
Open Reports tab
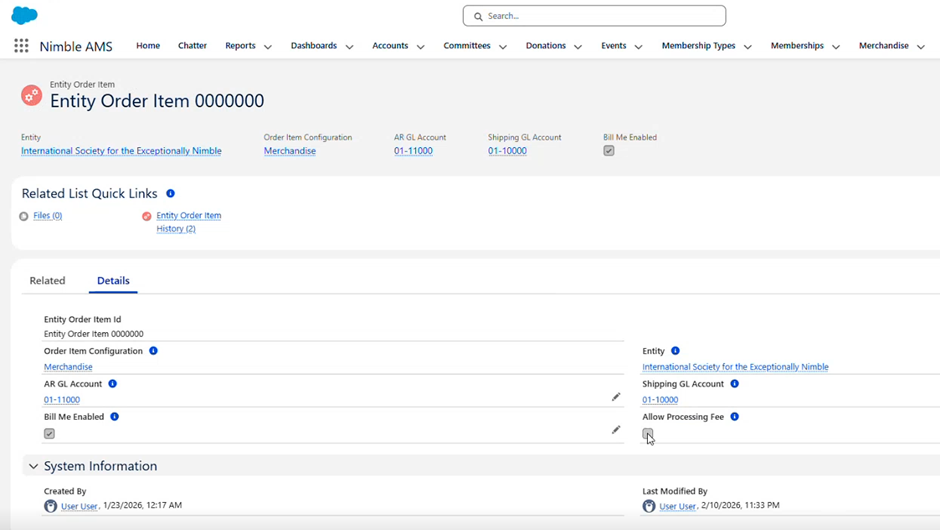240,46
